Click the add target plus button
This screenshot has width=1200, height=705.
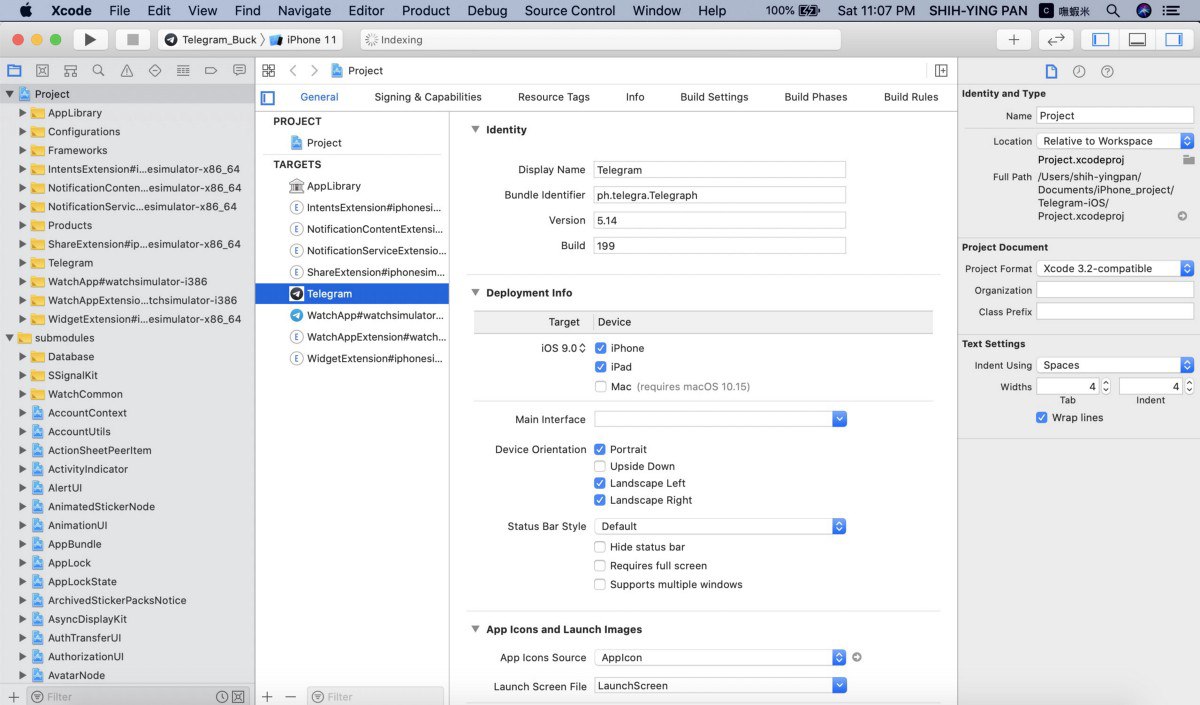[x=267, y=696]
